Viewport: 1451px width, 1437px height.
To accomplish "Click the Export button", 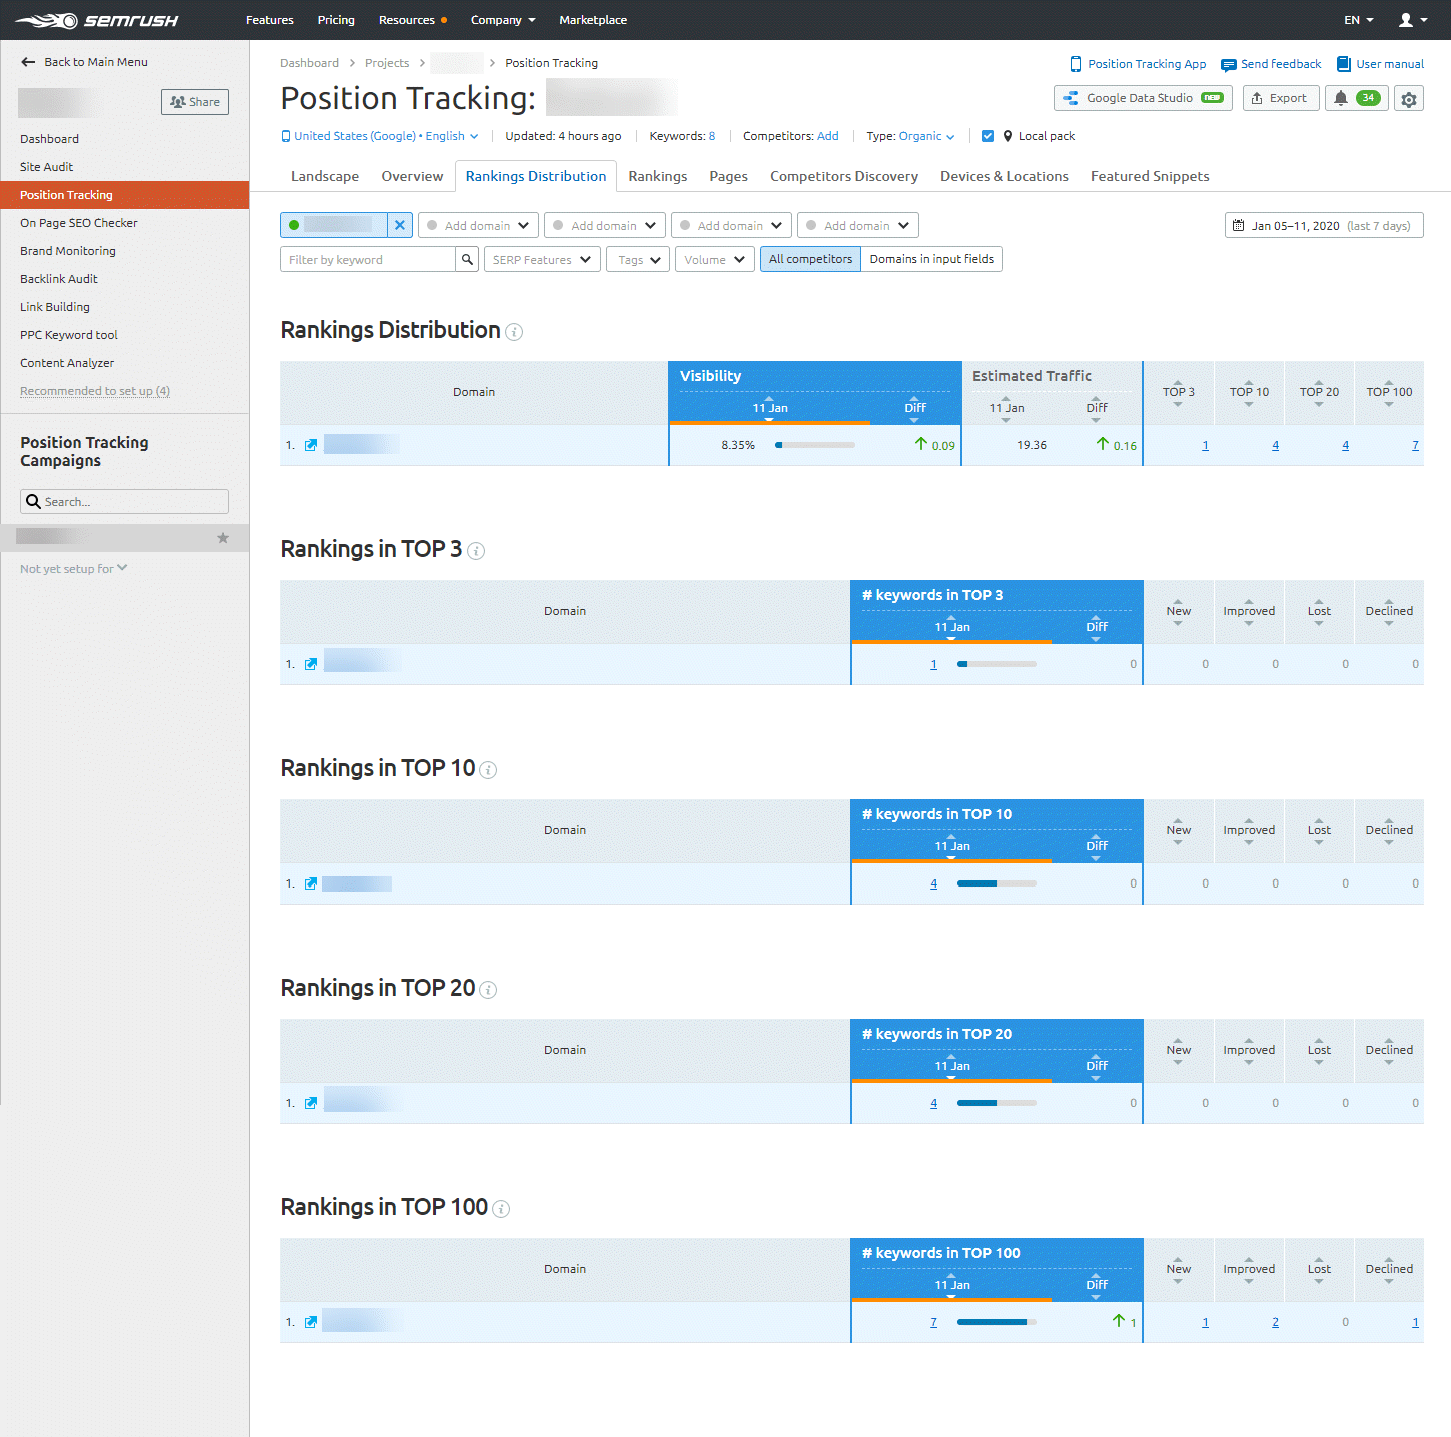I will click(x=1281, y=98).
